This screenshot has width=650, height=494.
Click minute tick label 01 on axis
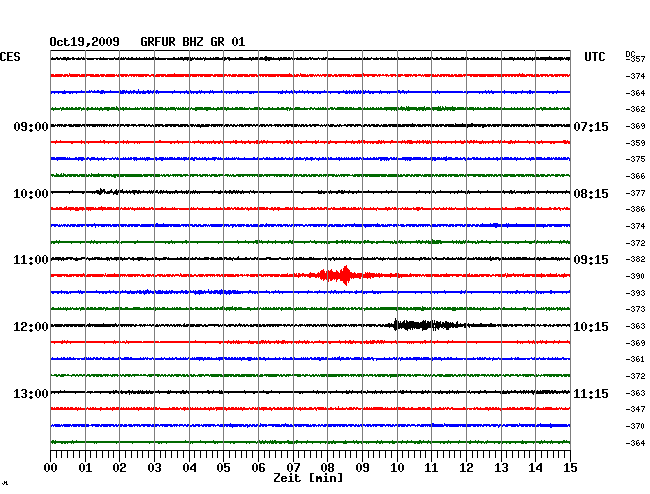coord(85,468)
